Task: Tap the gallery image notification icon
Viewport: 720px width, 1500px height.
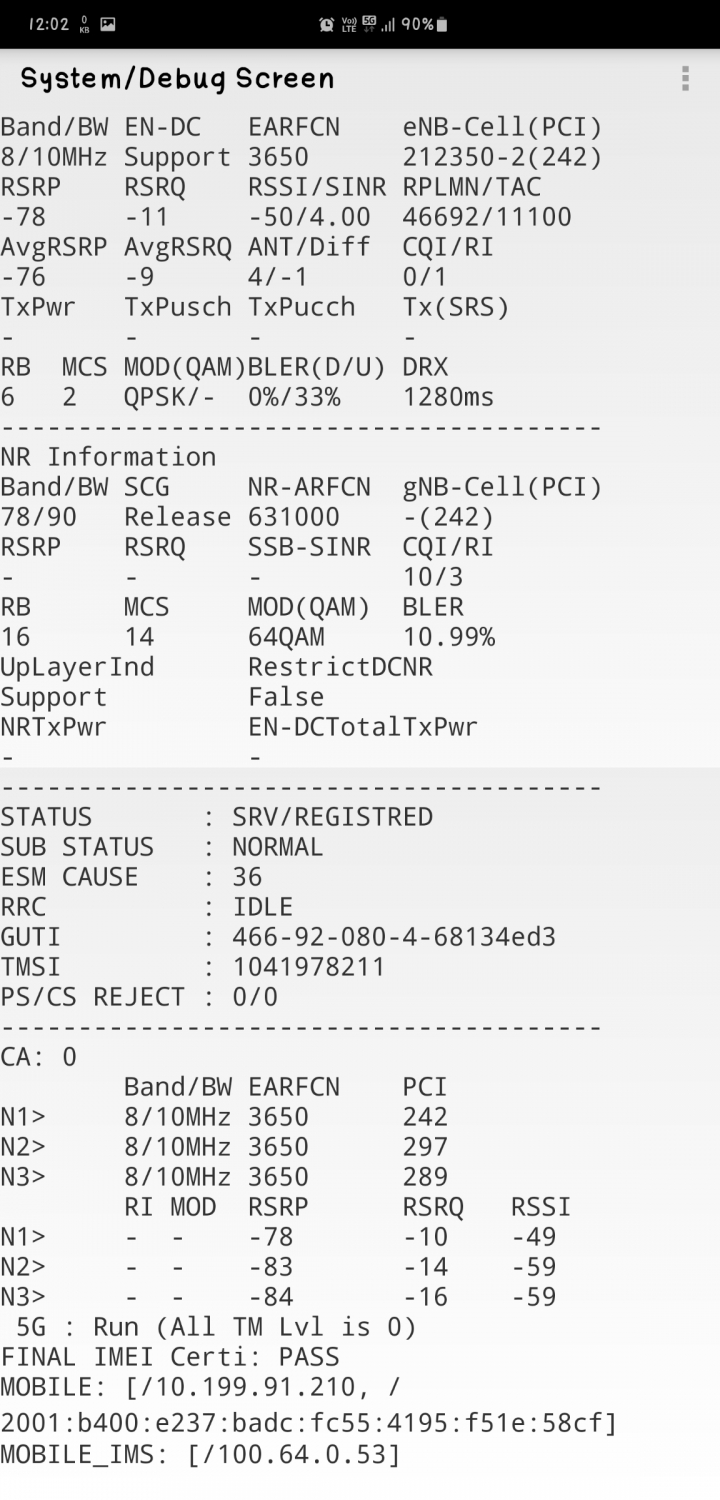Action: pos(108,24)
